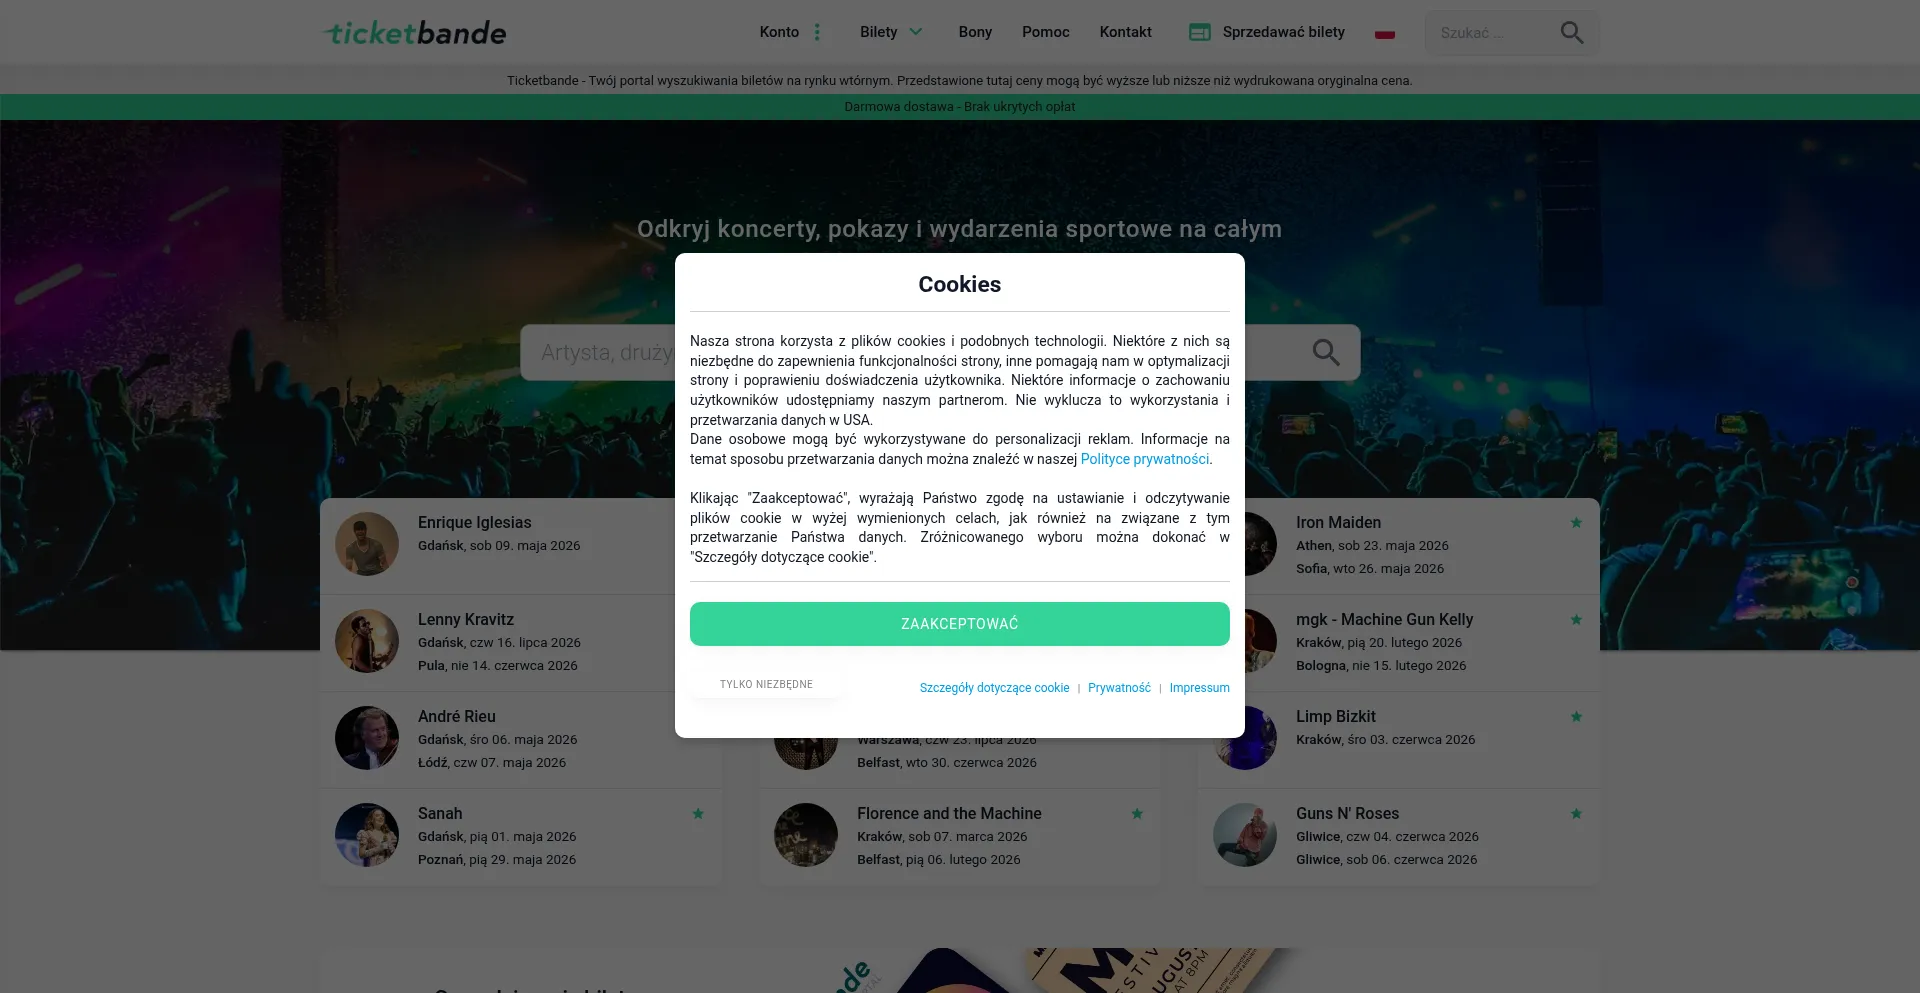Focus the Szukać search field
The image size is (1920, 993).
click(1492, 33)
